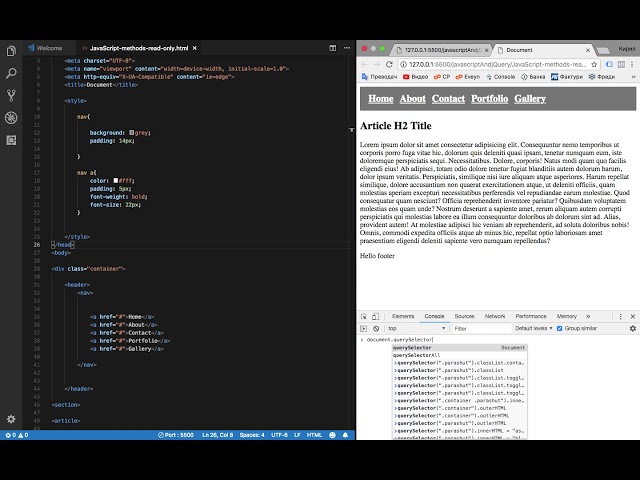Click the blue extension icon in Chrome toolbar
Screen dimensions: 640x480
point(609,64)
